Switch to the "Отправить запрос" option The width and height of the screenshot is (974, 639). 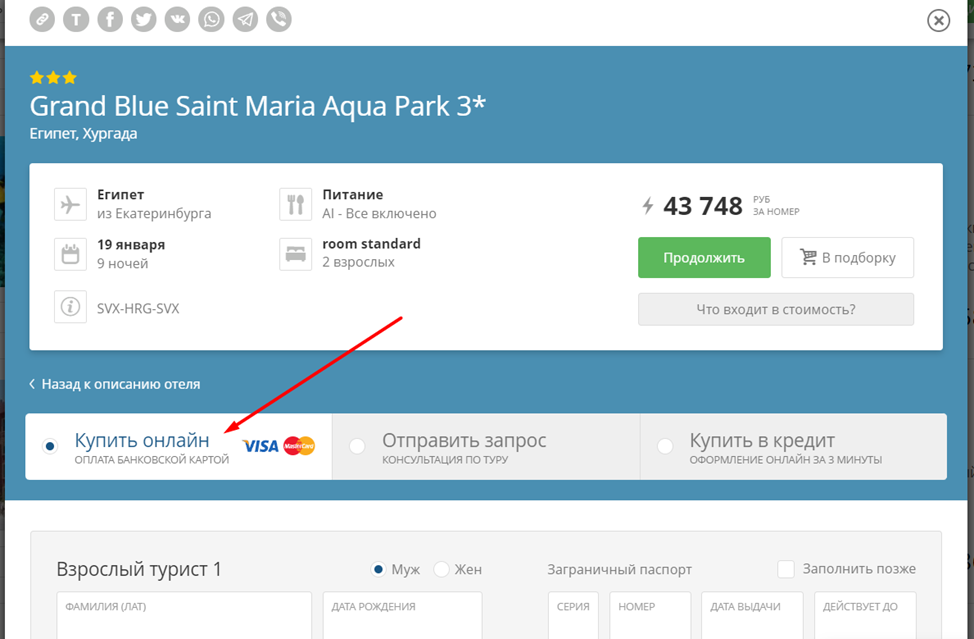[x=464, y=446]
